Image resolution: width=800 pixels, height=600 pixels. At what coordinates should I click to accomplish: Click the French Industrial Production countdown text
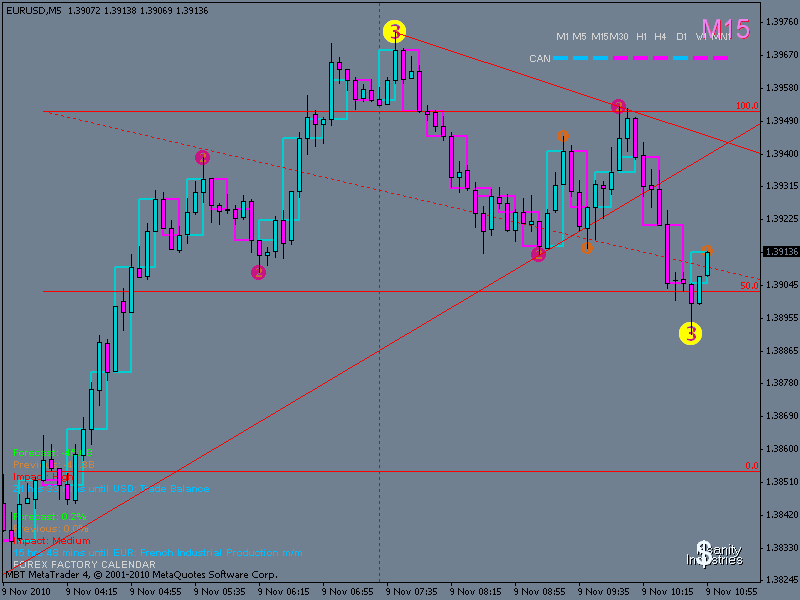[x=158, y=553]
